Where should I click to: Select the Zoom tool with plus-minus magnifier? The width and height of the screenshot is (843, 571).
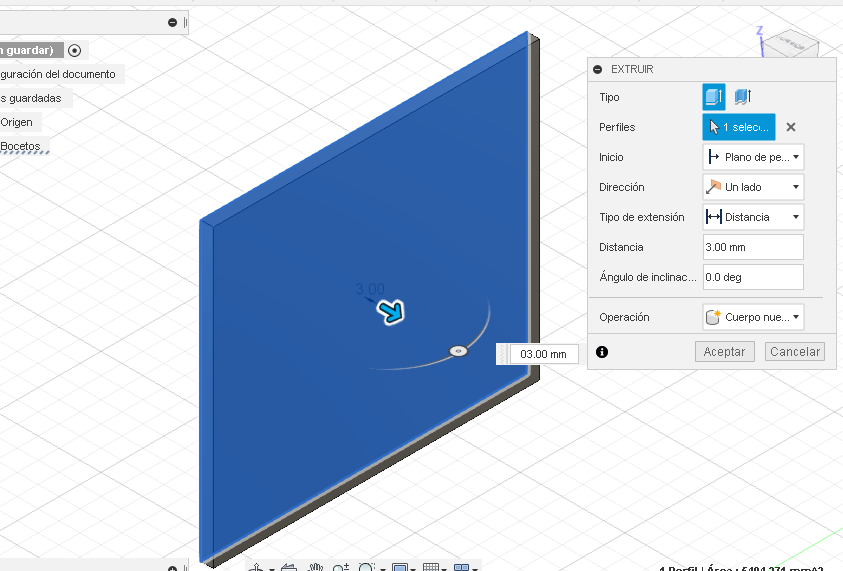pyautogui.click(x=341, y=567)
